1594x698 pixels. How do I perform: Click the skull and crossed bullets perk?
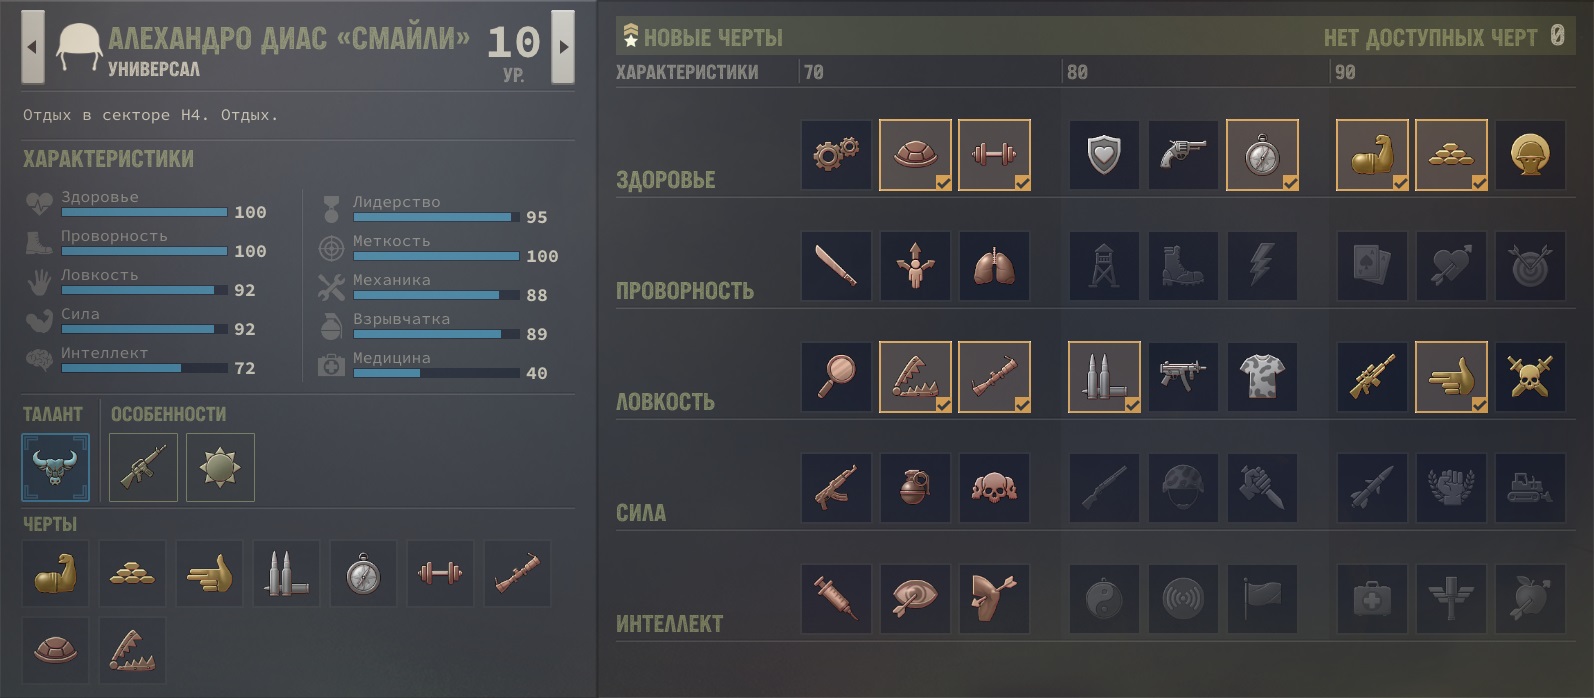1530,377
